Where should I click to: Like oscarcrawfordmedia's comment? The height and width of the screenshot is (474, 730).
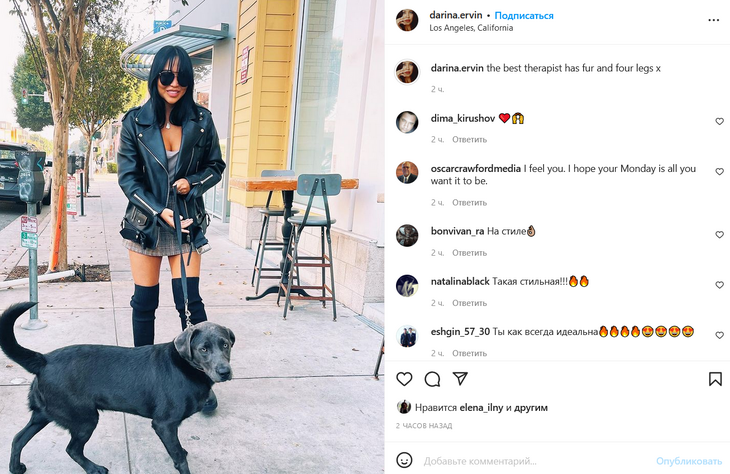click(x=719, y=172)
